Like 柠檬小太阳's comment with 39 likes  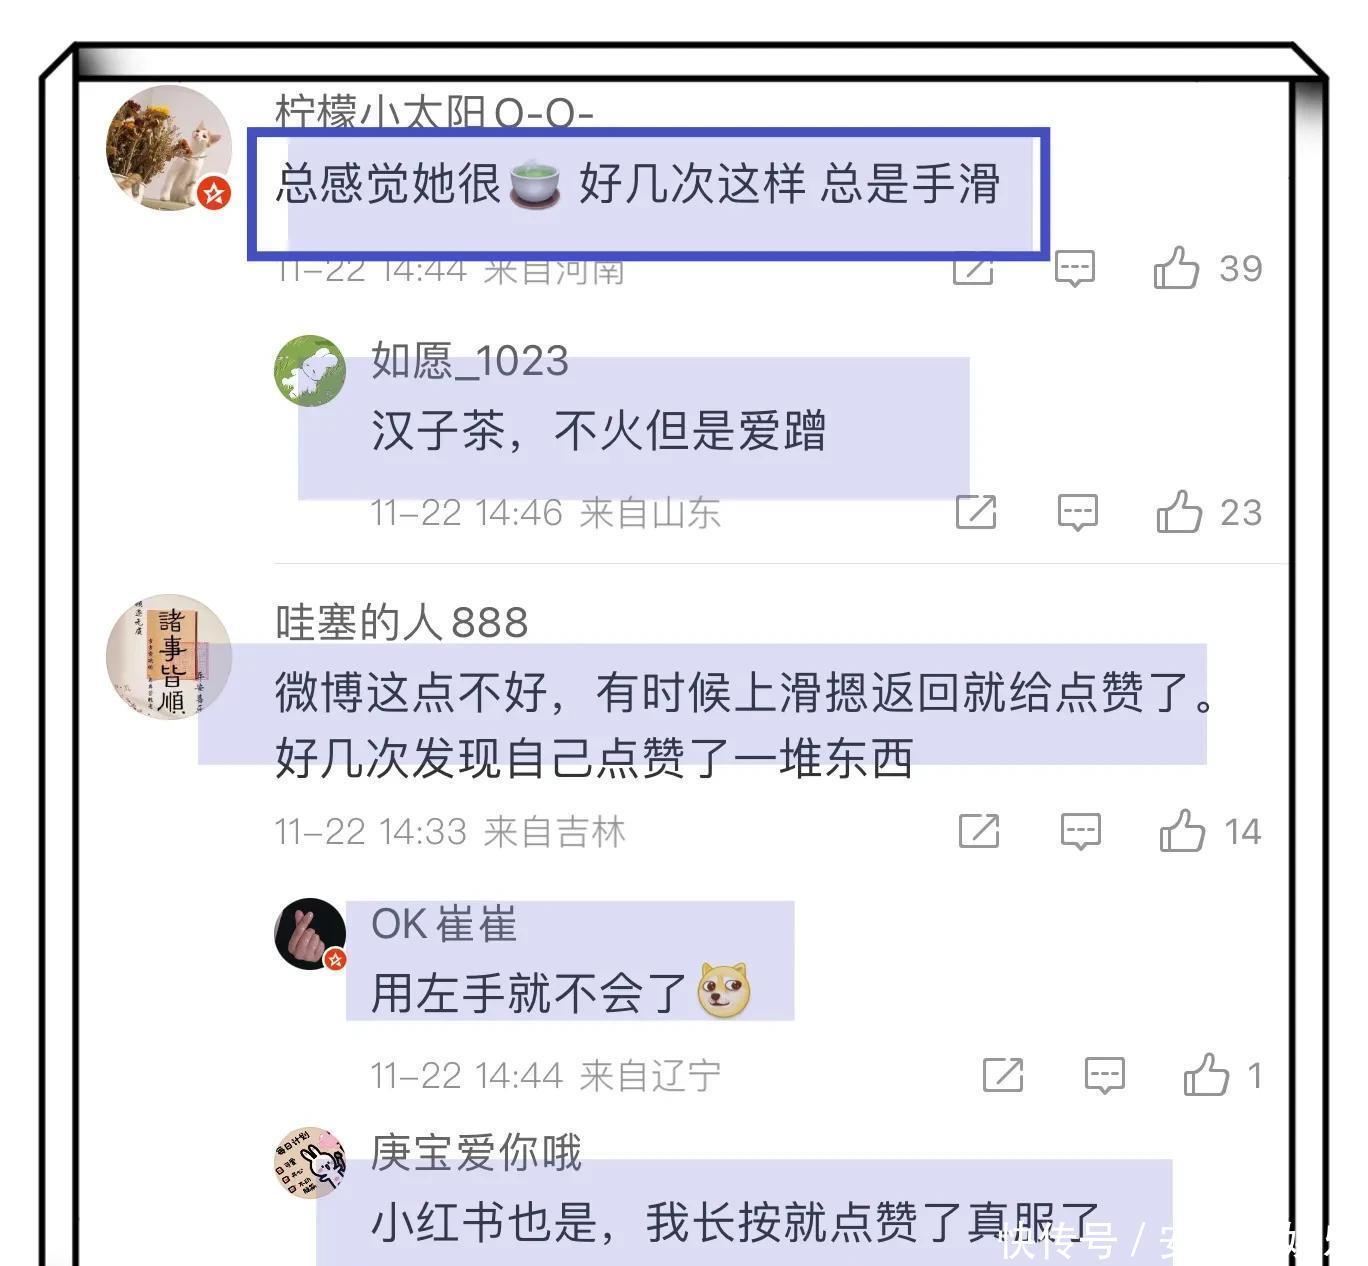(x=1176, y=268)
